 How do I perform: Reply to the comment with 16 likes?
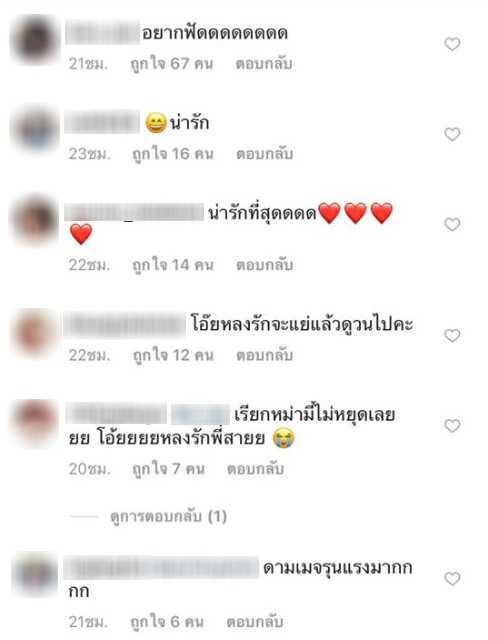tap(264, 154)
